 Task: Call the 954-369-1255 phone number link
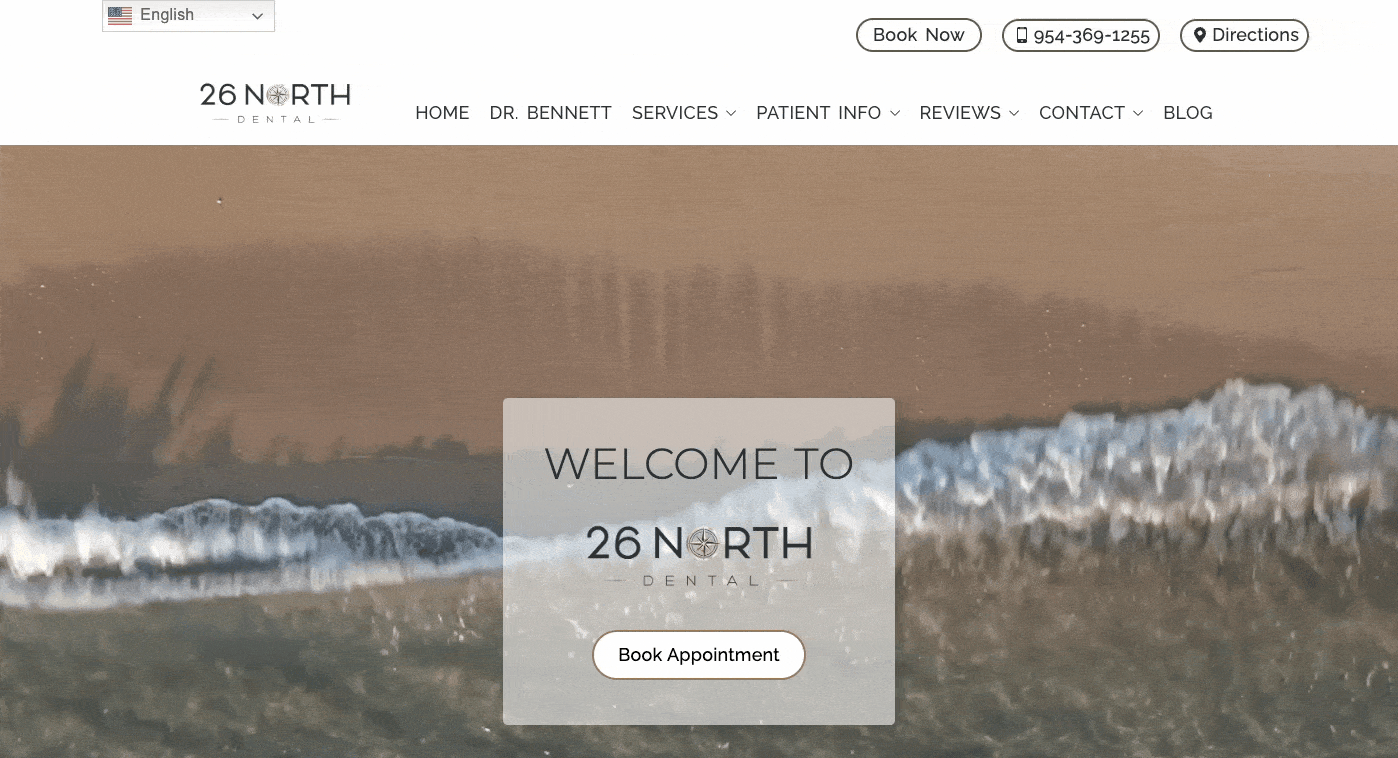click(1081, 35)
